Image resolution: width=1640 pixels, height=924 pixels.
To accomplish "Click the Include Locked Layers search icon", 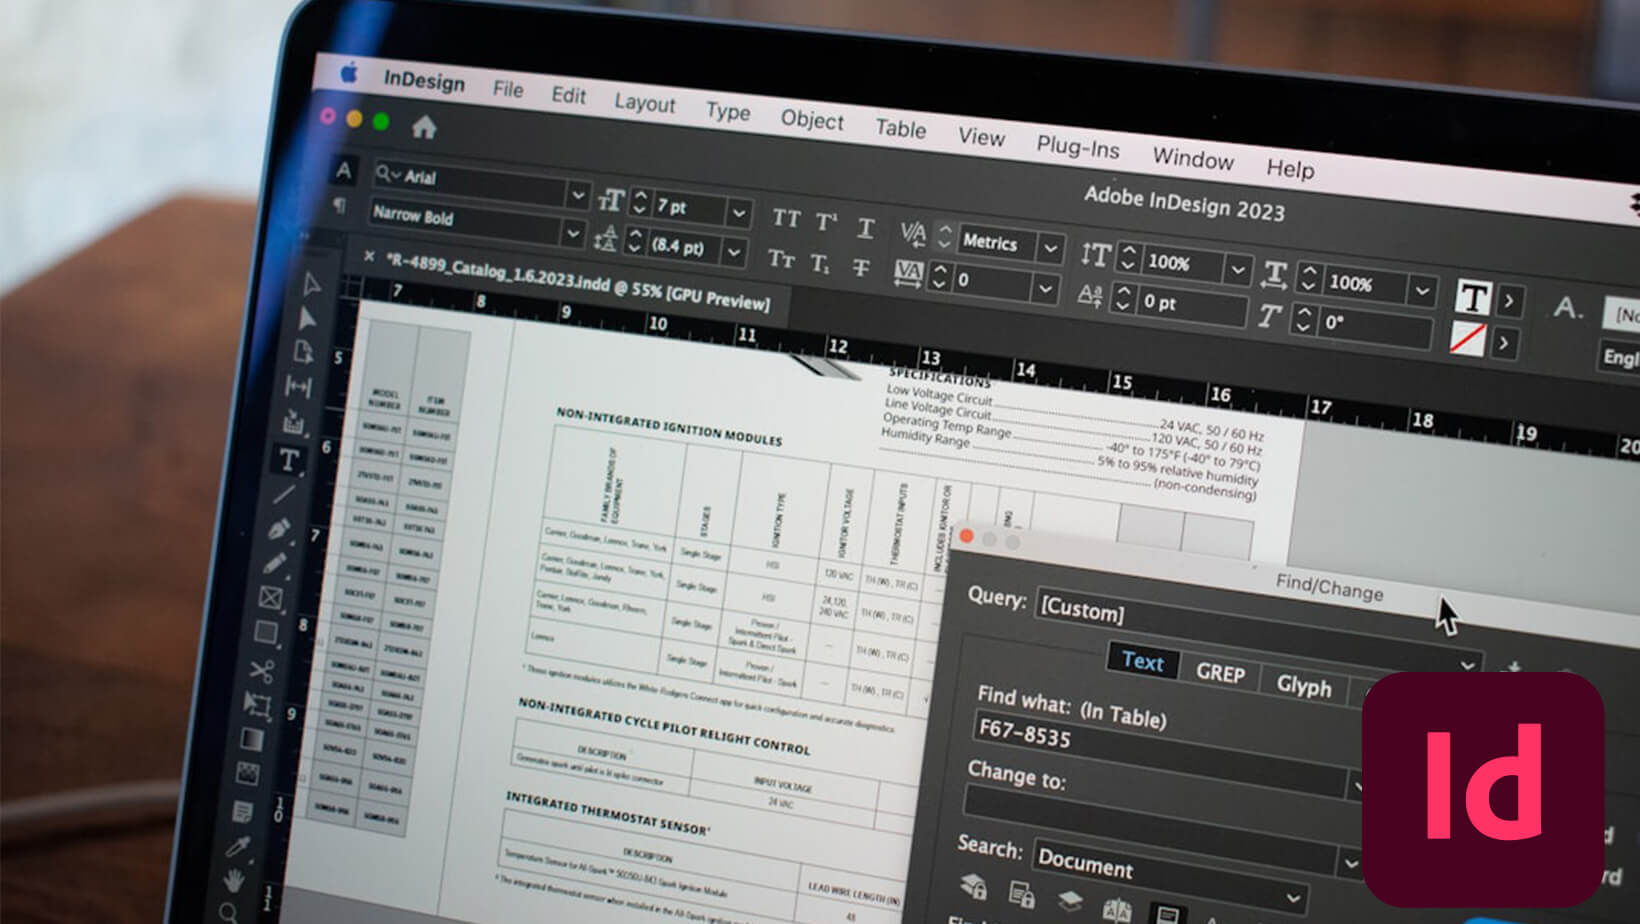I will point(974,887).
